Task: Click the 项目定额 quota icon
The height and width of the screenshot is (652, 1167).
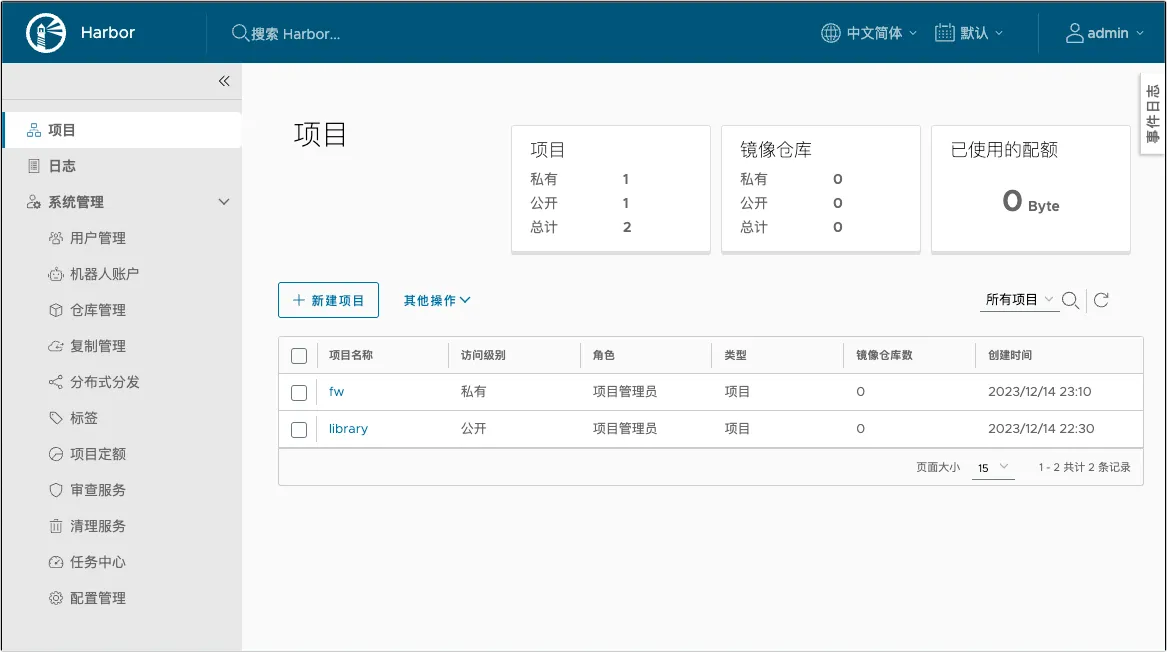Action: coord(56,454)
